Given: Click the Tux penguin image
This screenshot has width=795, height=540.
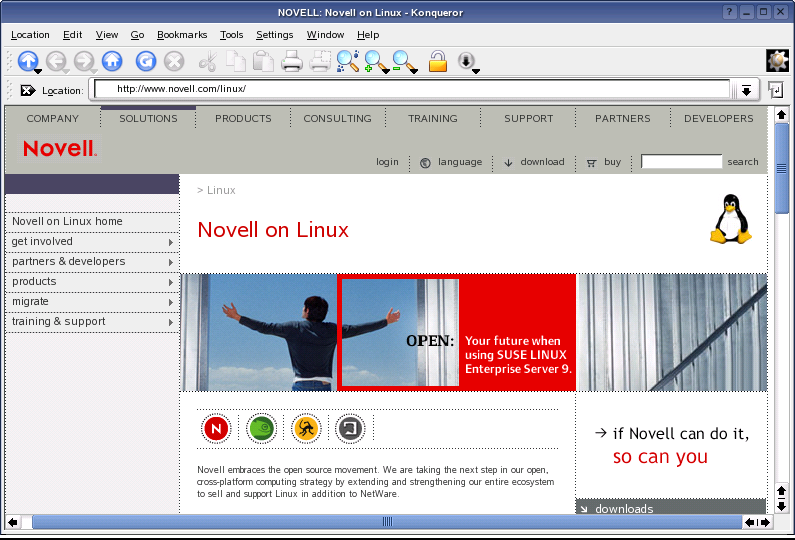Looking at the screenshot, I should [x=731, y=219].
